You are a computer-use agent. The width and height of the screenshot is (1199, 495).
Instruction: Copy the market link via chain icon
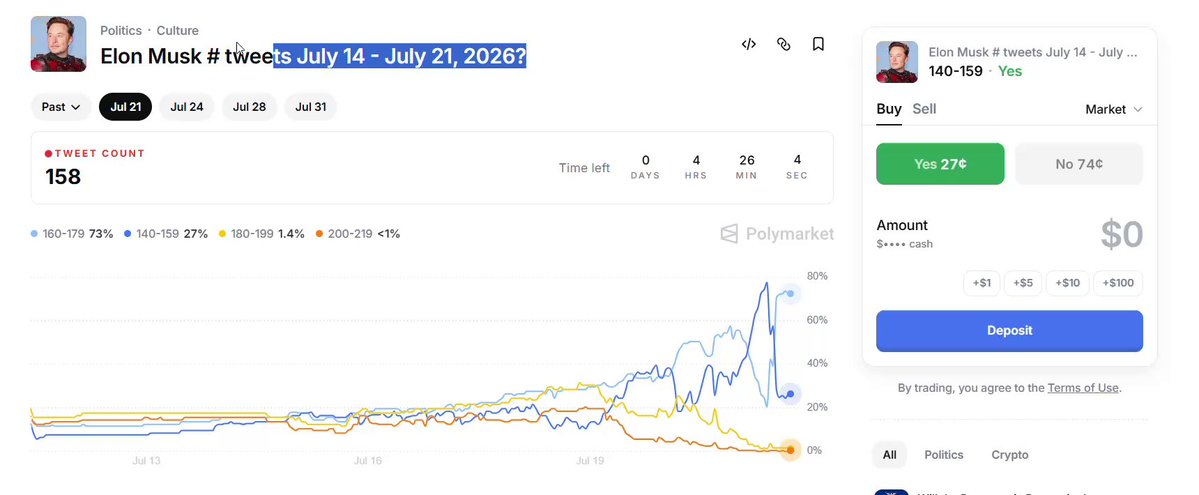(x=783, y=44)
